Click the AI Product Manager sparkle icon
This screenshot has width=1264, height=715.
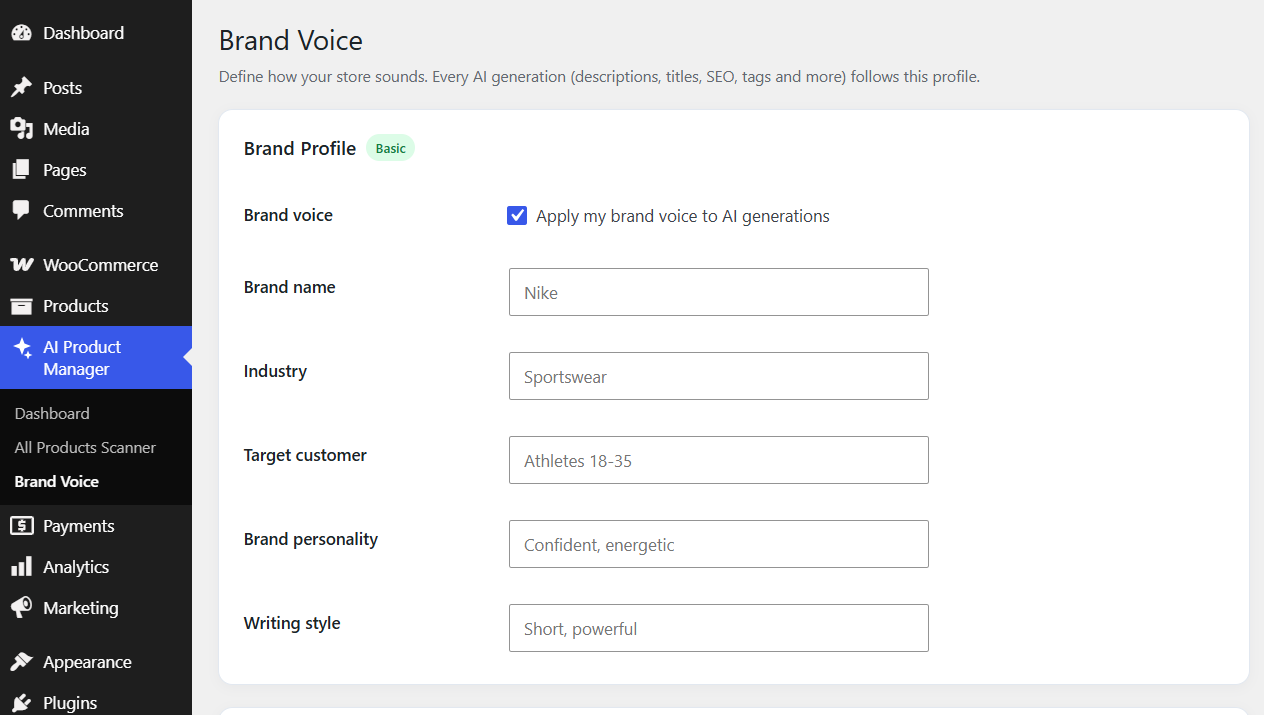point(21,348)
